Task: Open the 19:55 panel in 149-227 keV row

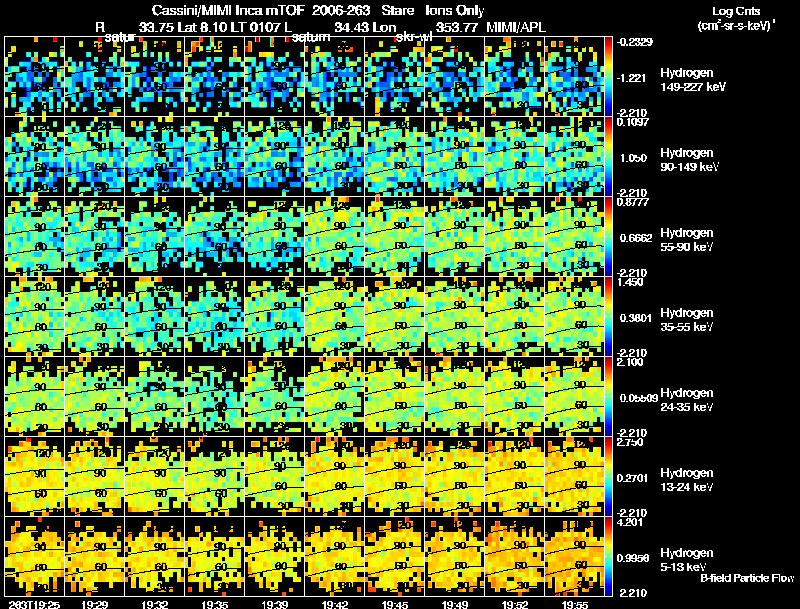Action: (575, 77)
